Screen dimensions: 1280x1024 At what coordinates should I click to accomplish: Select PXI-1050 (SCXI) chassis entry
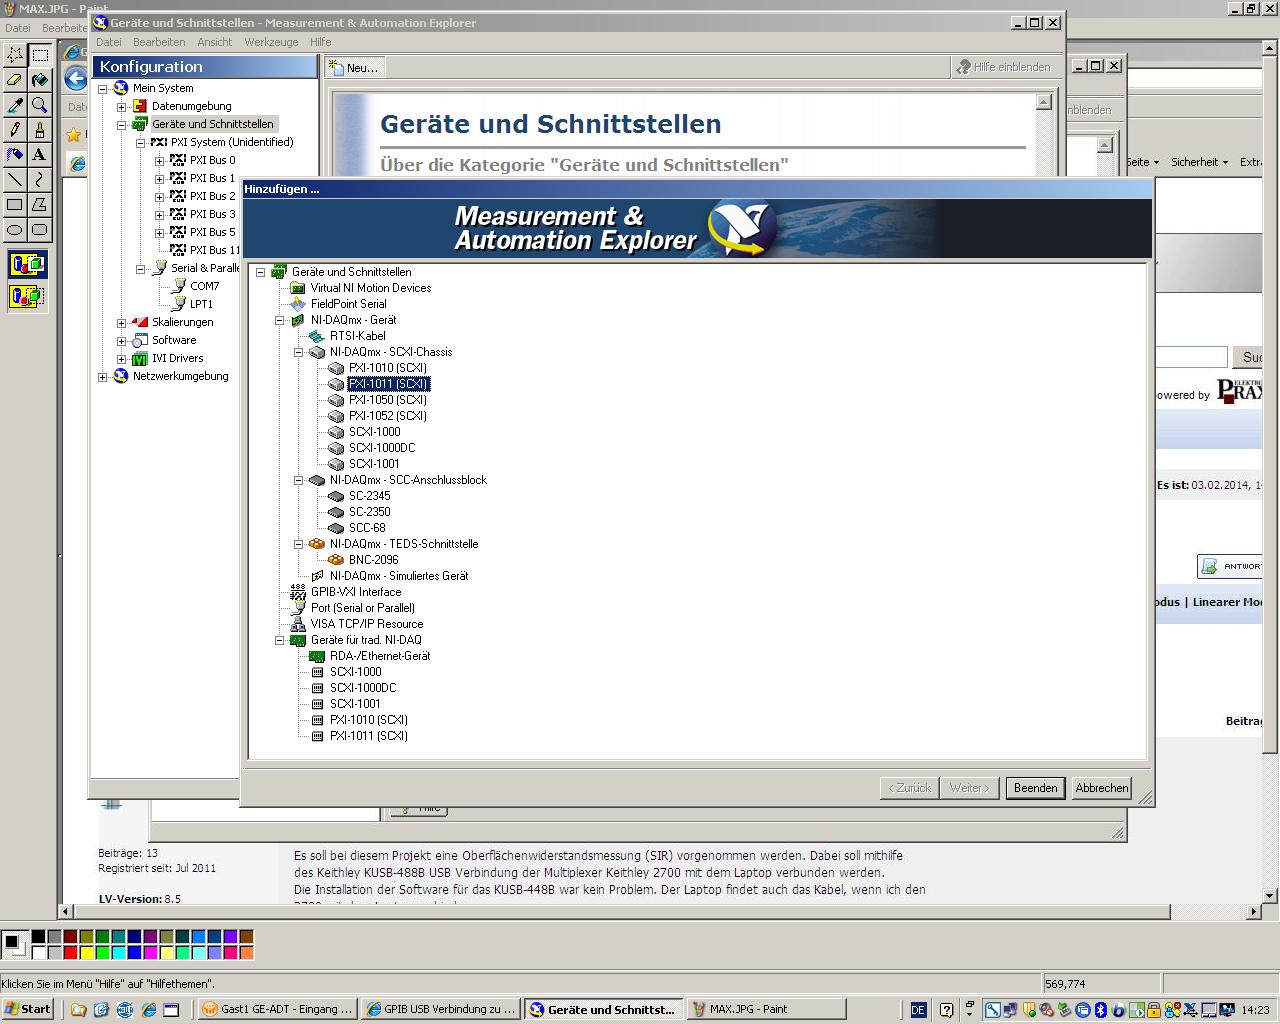pyautogui.click(x=387, y=400)
